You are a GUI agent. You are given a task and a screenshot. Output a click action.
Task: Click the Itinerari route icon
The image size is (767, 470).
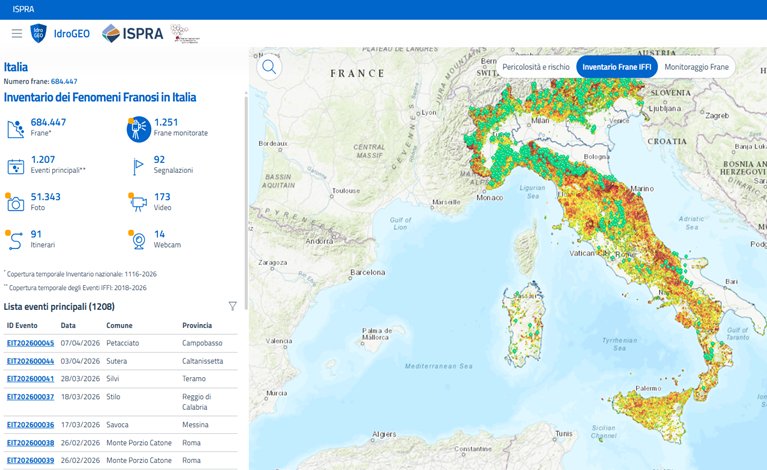click(x=15, y=240)
